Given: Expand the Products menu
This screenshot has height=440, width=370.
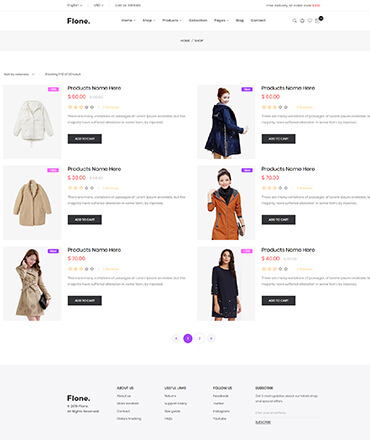Looking at the screenshot, I should 172,20.
